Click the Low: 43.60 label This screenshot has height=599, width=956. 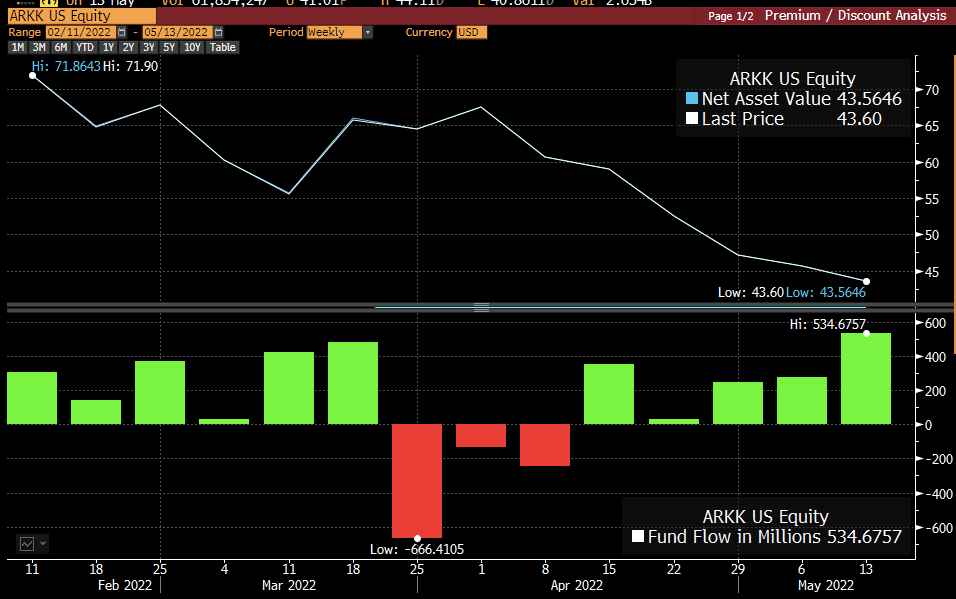[751, 292]
